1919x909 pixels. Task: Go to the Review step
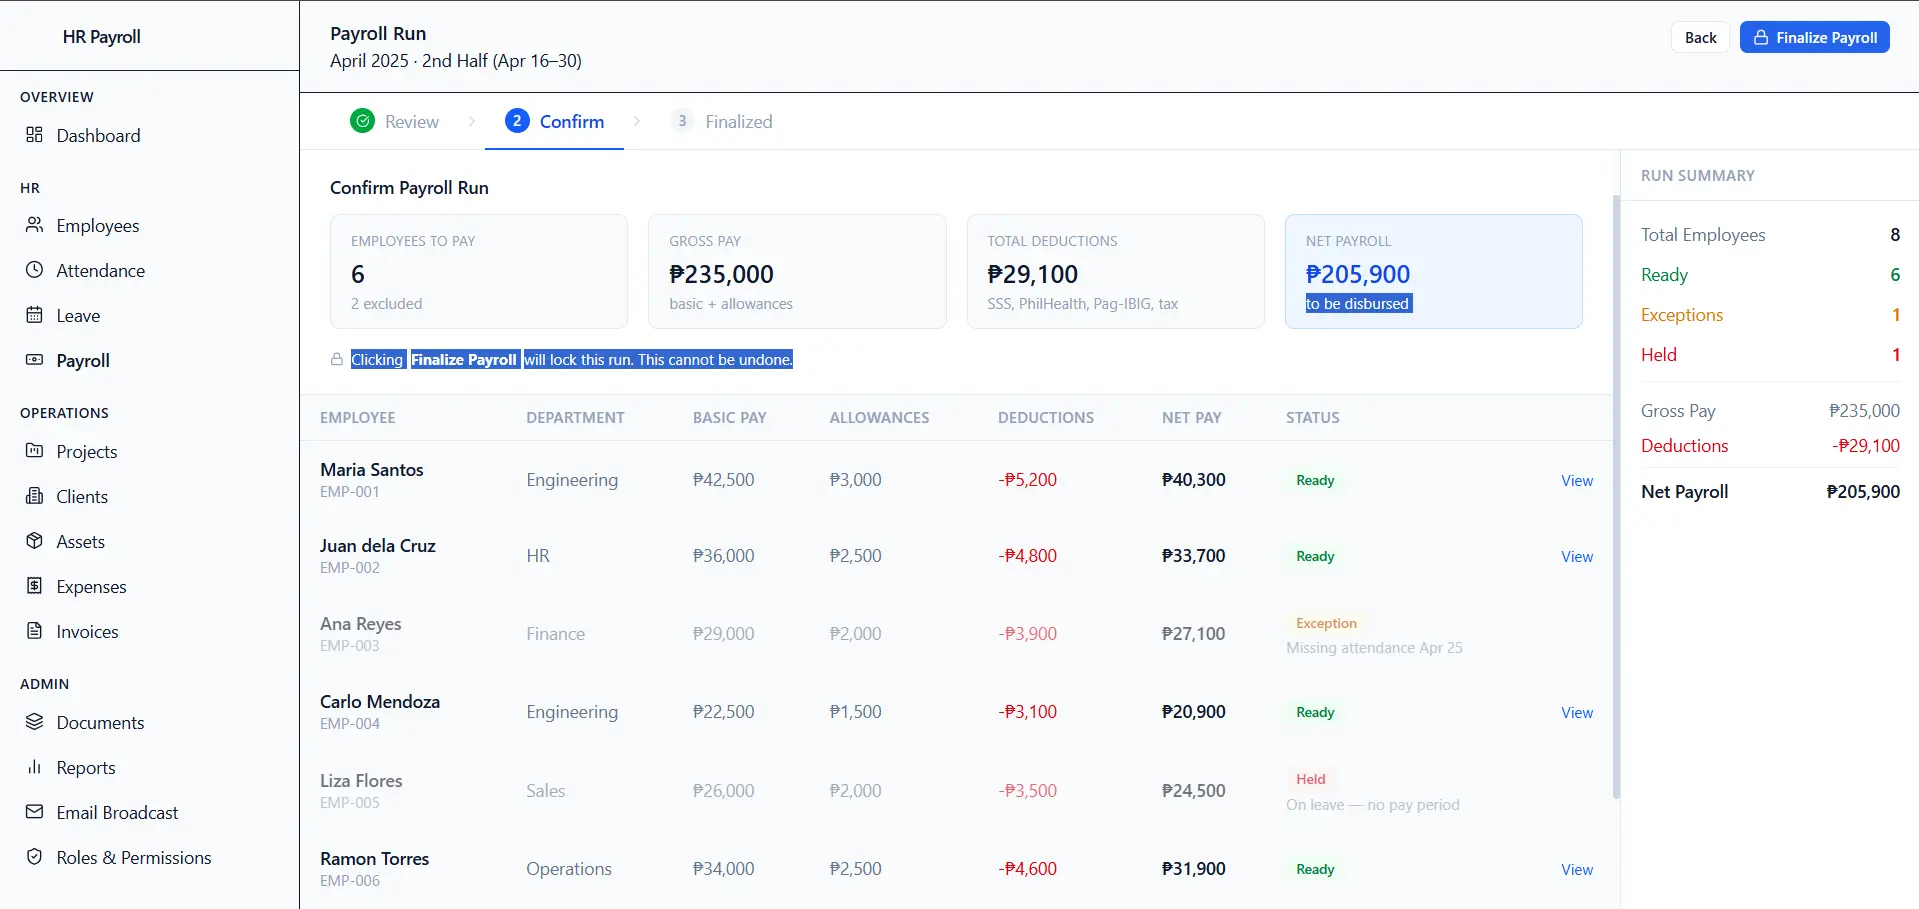click(x=394, y=121)
